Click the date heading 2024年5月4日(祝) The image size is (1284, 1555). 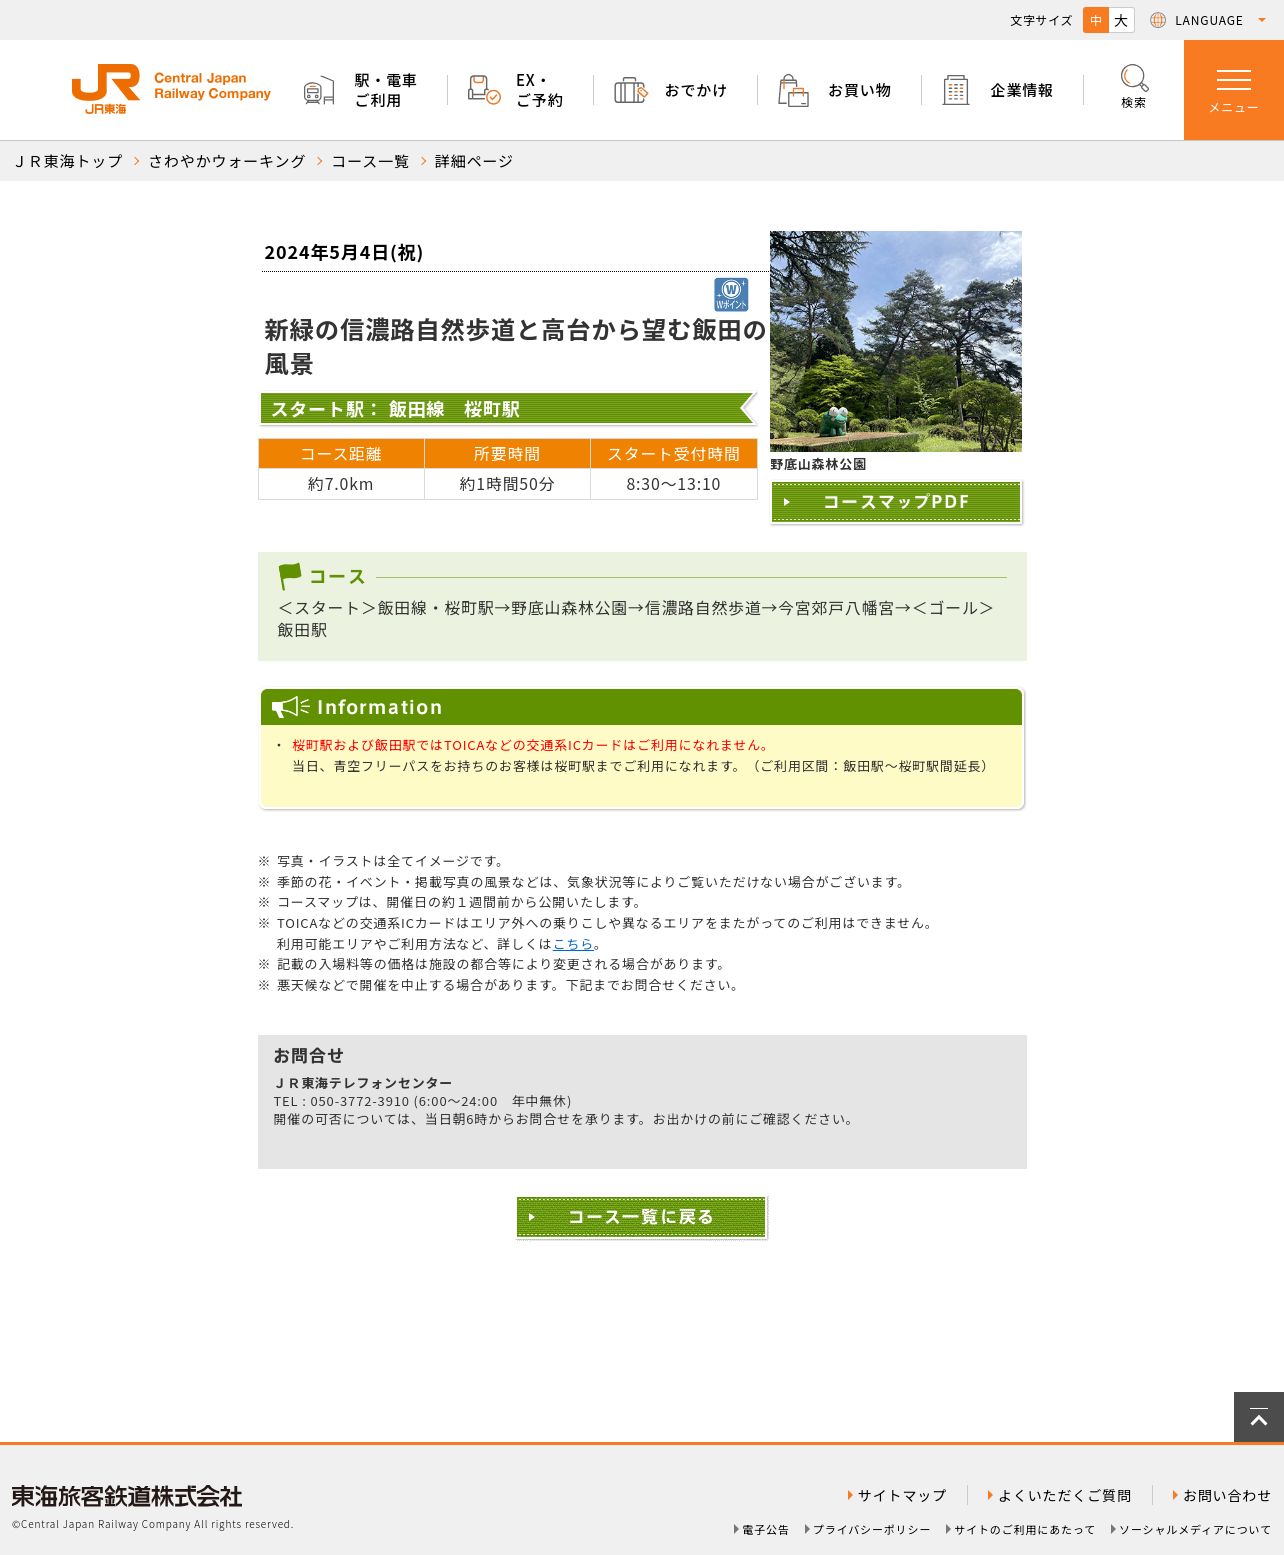coord(344,252)
